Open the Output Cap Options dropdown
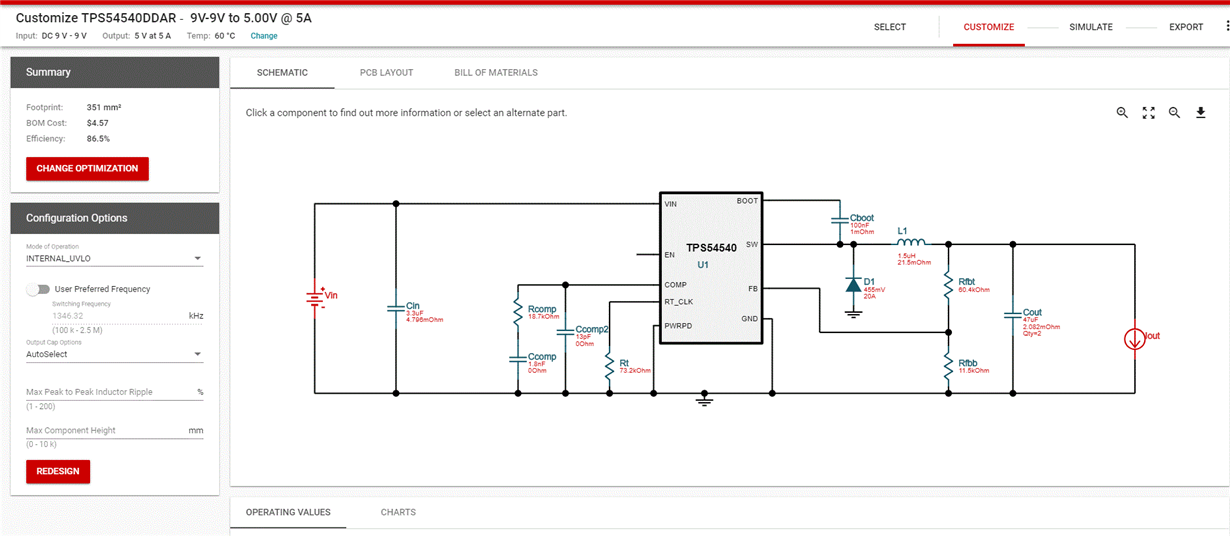This screenshot has height=536, width=1230. point(114,354)
